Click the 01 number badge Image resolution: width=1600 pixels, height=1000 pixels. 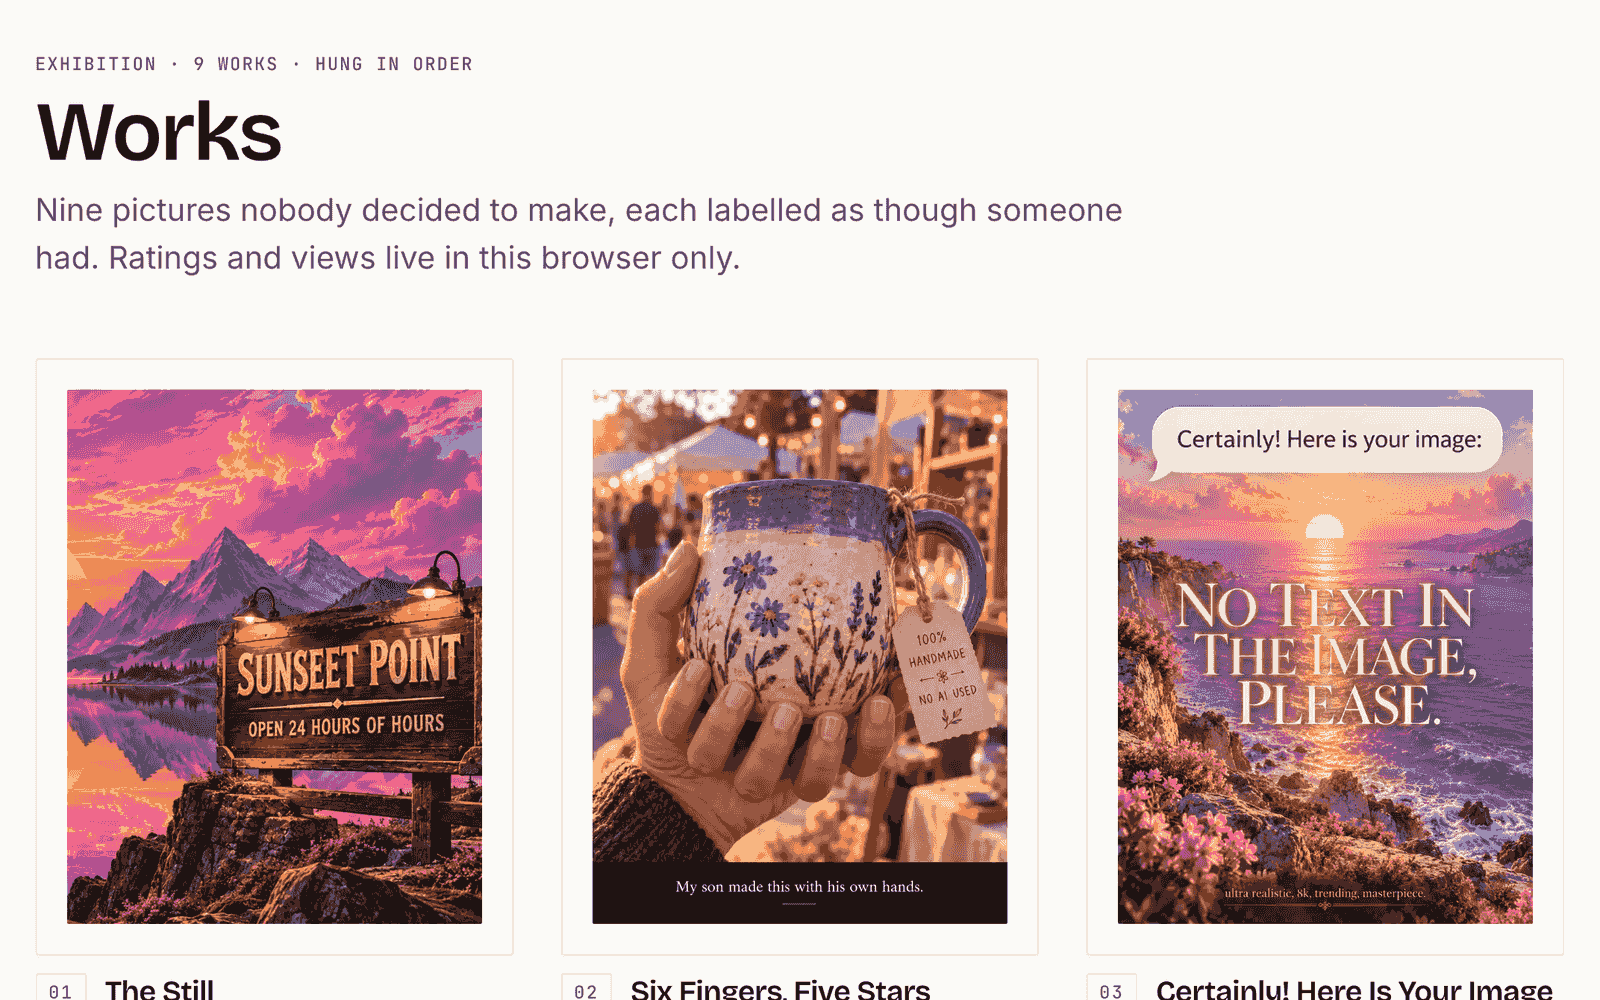pyautogui.click(x=61, y=988)
